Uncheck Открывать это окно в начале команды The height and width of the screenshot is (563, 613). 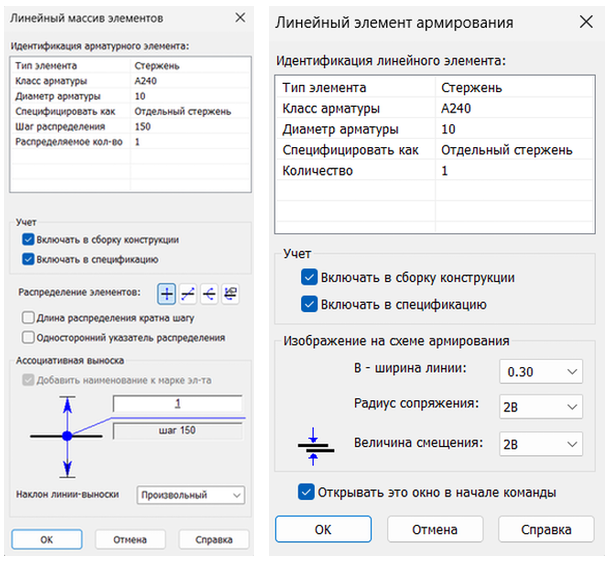point(306,492)
